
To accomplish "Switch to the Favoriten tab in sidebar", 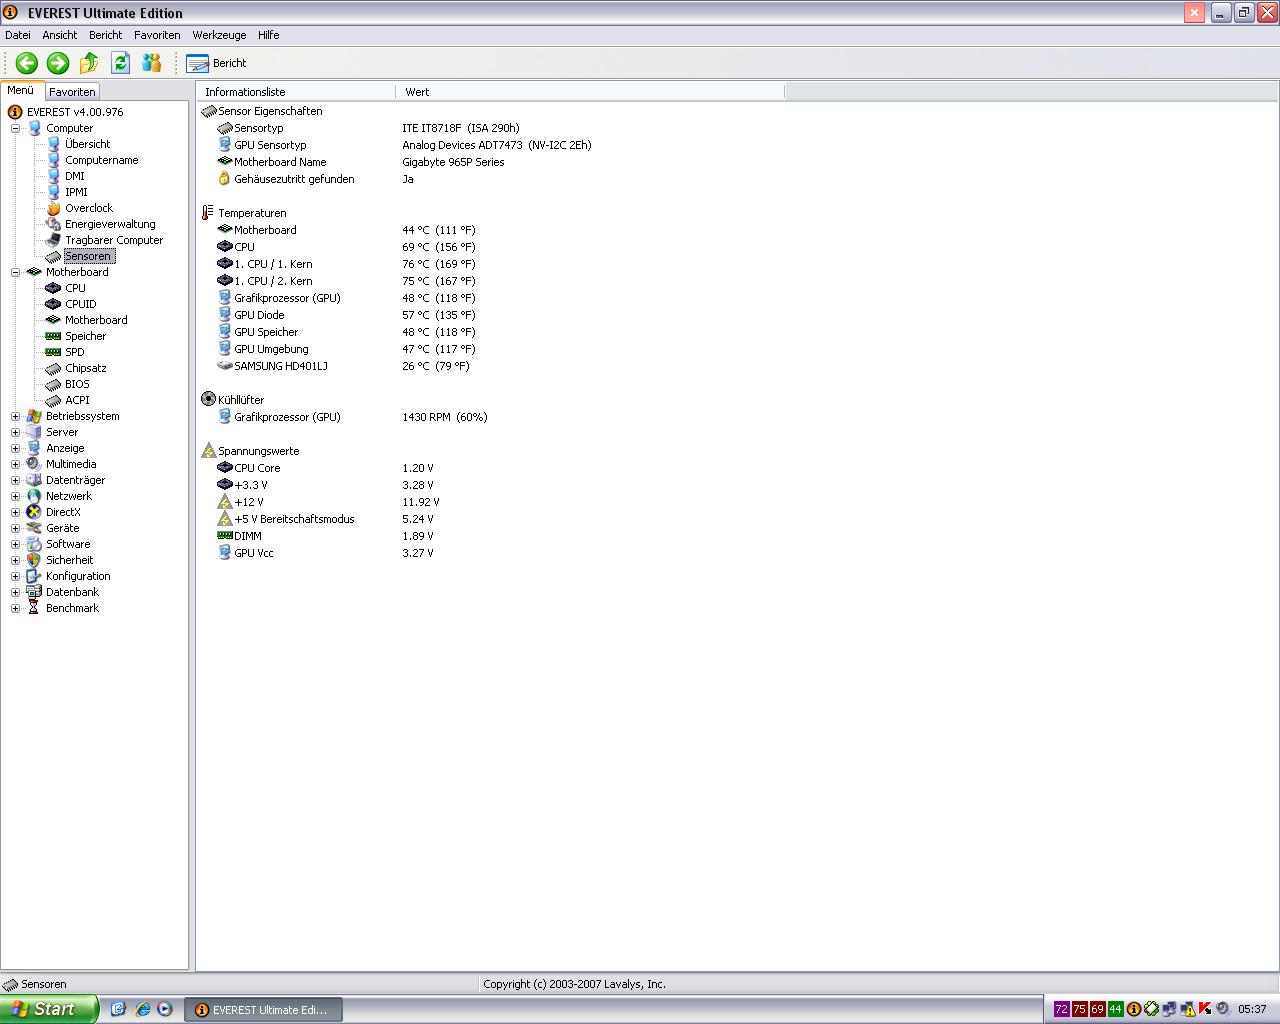I will click(x=72, y=92).
